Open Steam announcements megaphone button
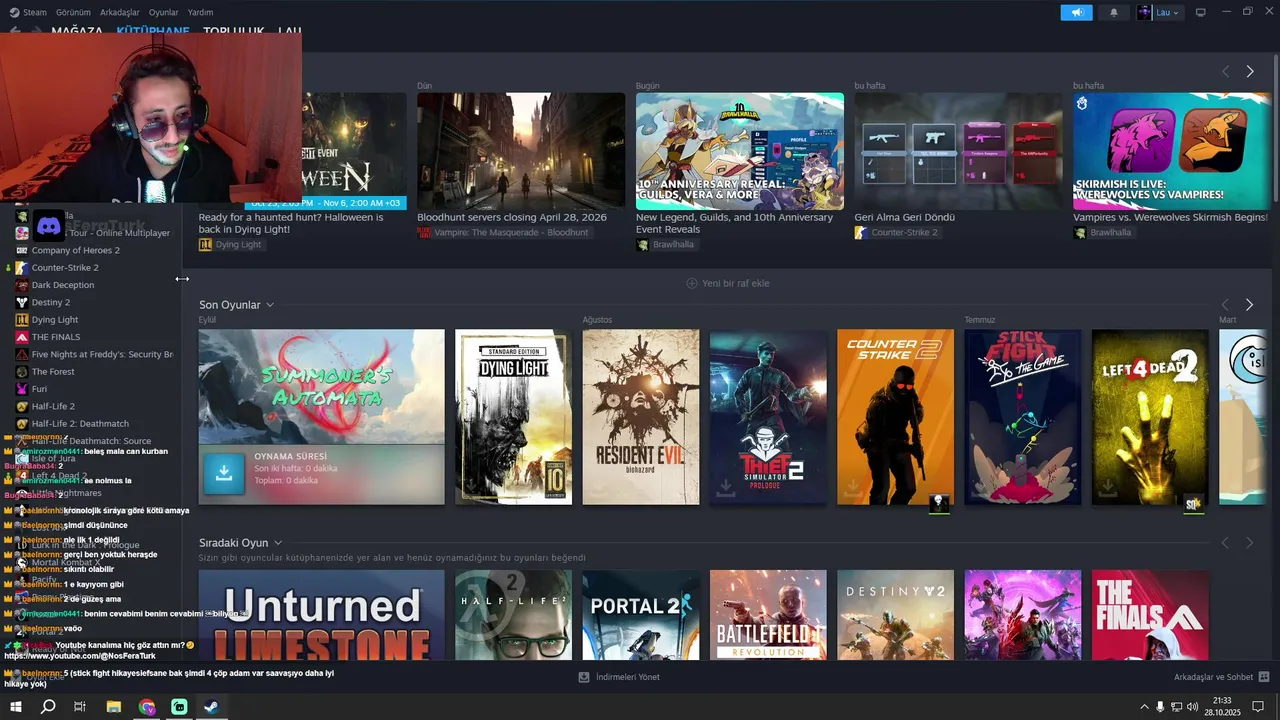 point(1076,12)
